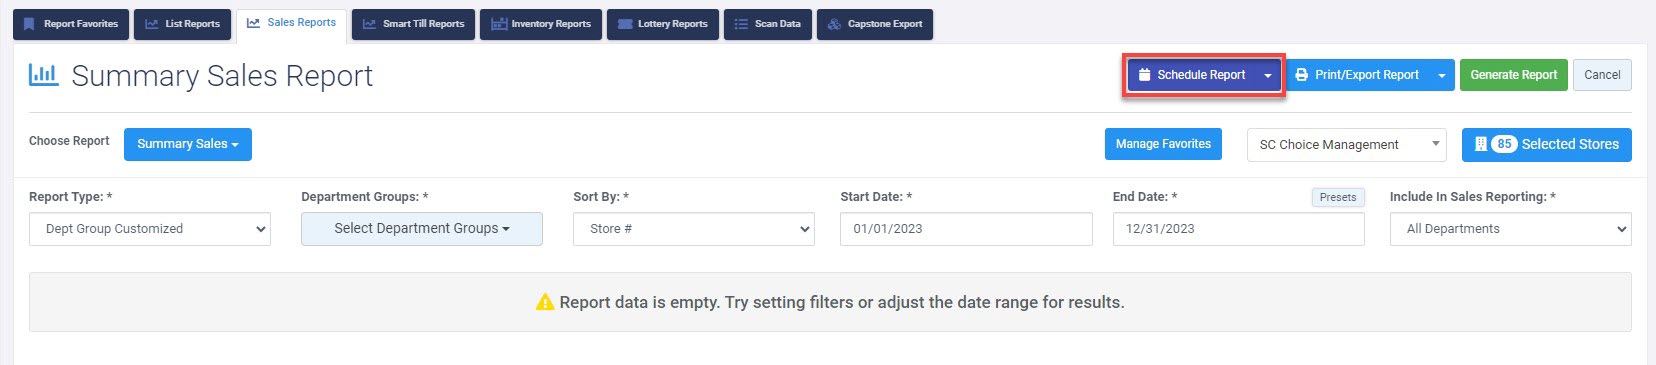Click the printer icon on Print/Export Report
This screenshot has width=1656, height=365.
1301,75
